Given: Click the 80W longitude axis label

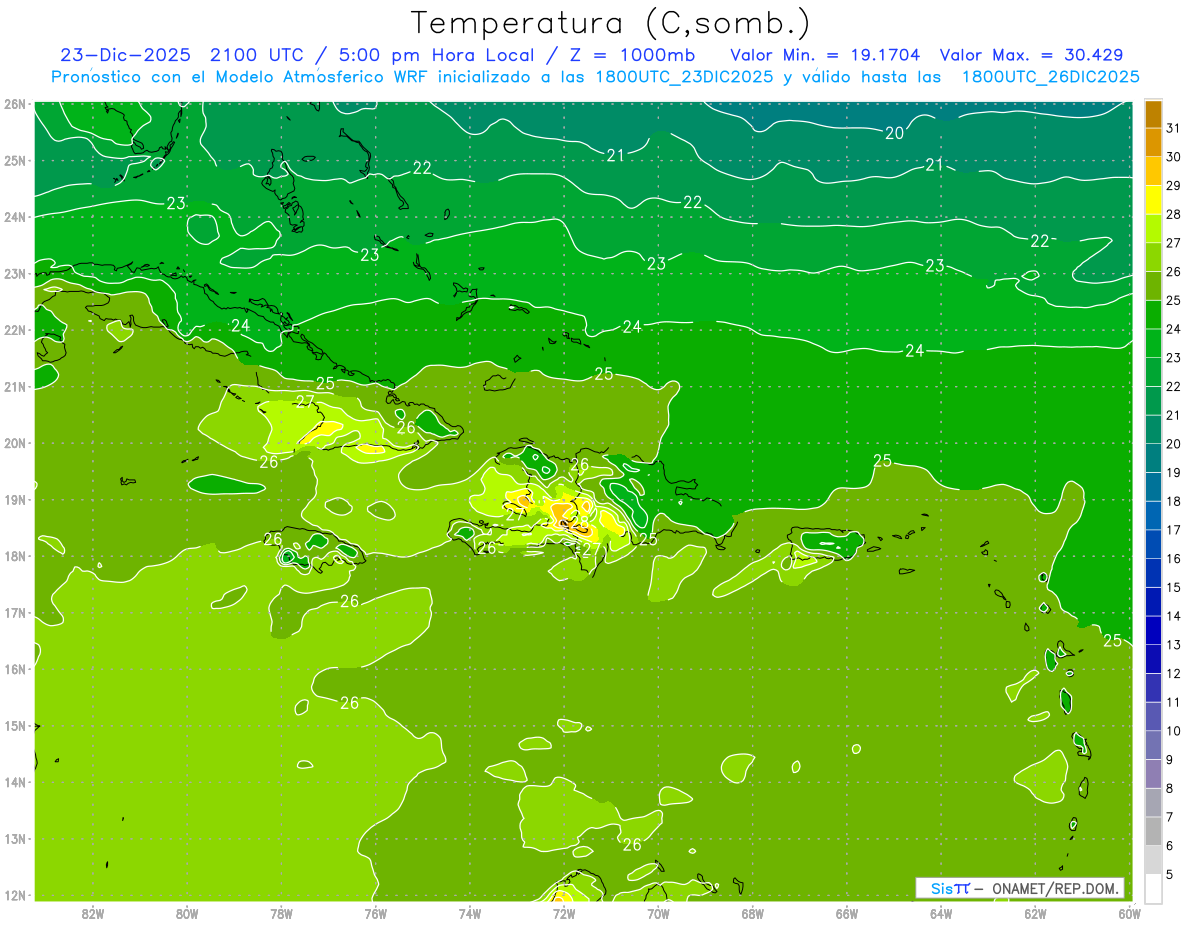Looking at the screenshot, I should pyautogui.click(x=187, y=913).
